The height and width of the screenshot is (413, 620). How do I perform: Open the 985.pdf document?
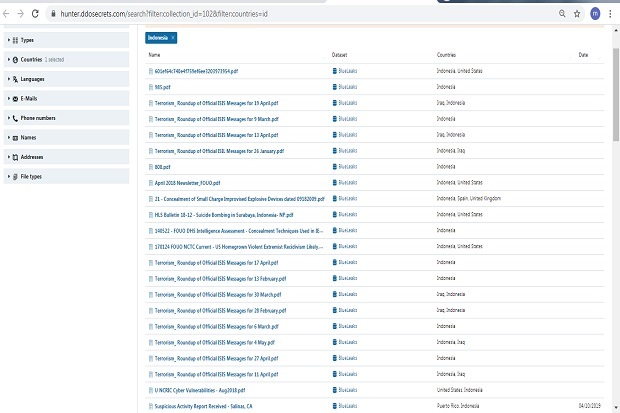tap(163, 87)
